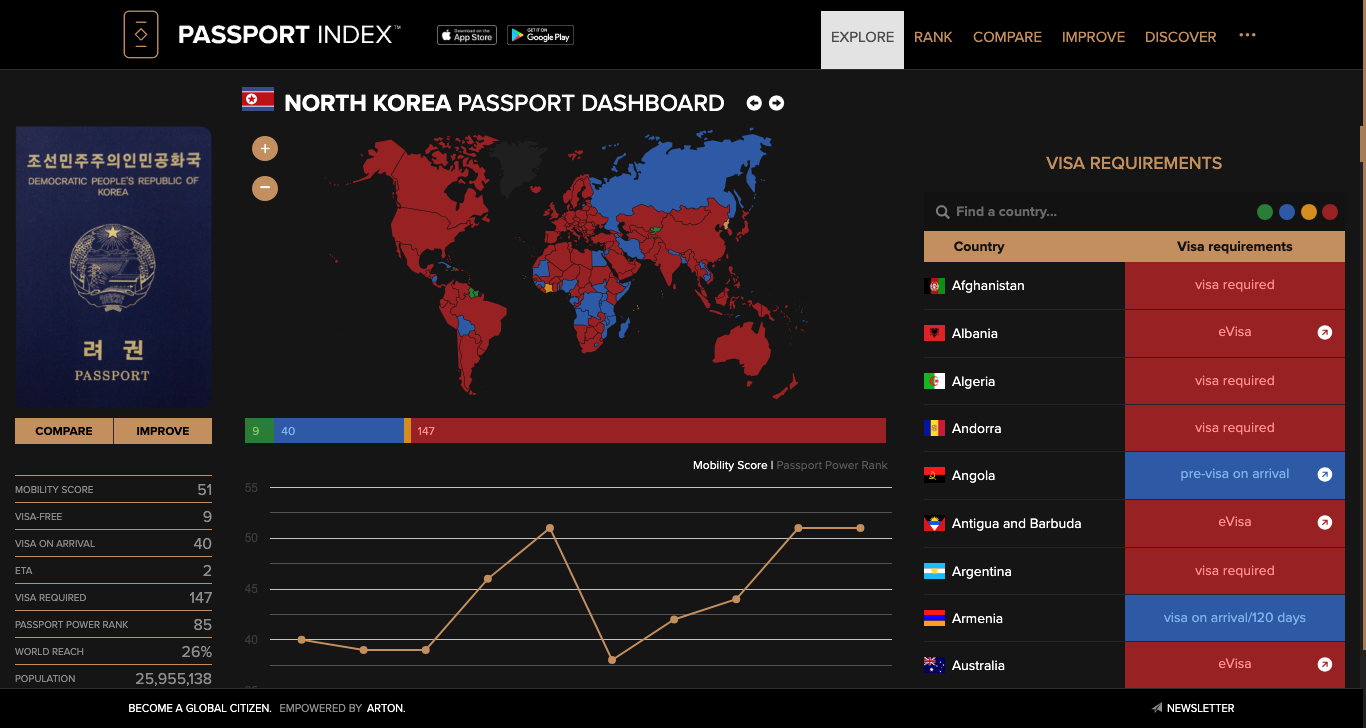Click the Afghanistan flag icon
Image resolution: width=1366 pixels, height=728 pixels.
pos(935,286)
